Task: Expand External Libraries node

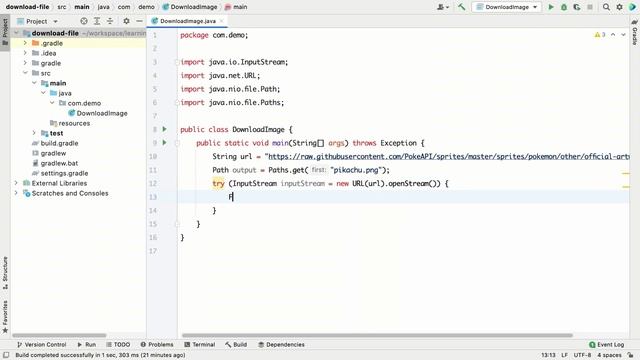Action: click(16, 183)
